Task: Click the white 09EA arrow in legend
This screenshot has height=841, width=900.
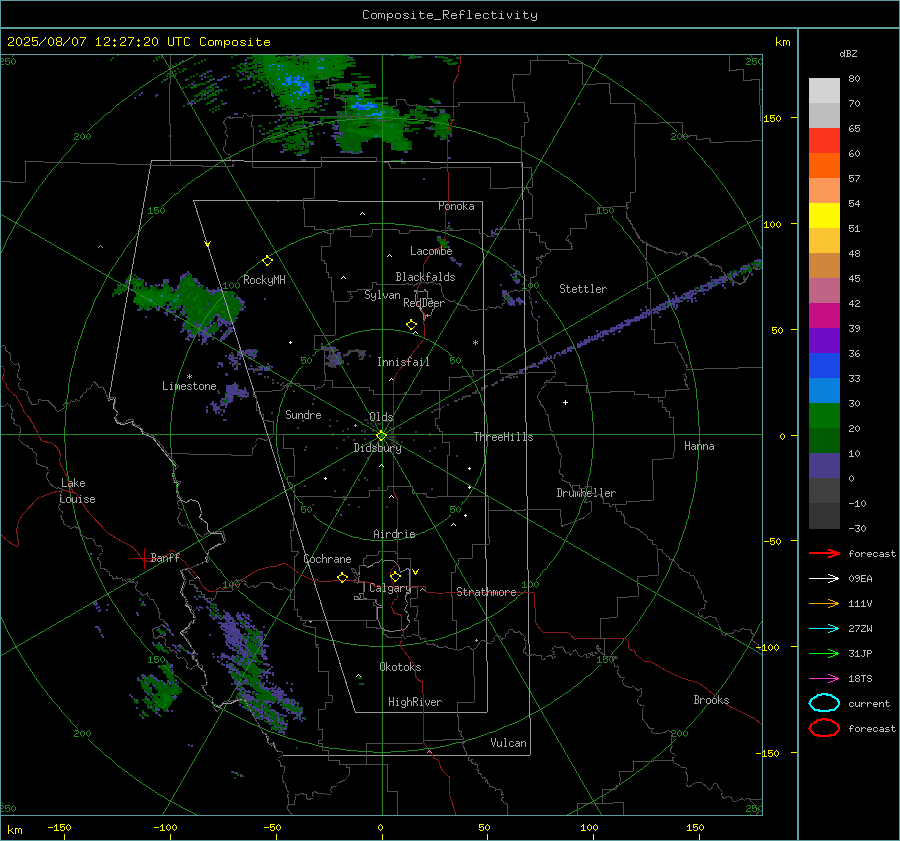Action: (x=824, y=579)
